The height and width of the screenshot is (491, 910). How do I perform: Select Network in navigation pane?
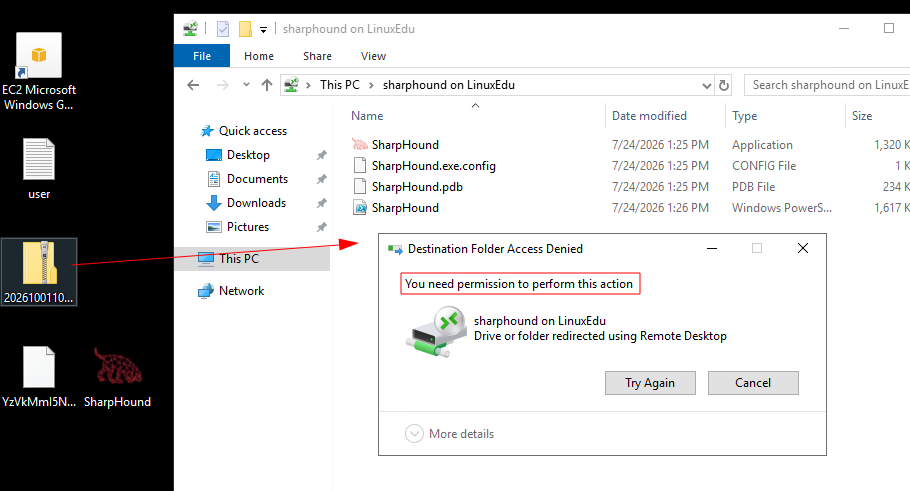pyautogui.click(x=241, y=291)
